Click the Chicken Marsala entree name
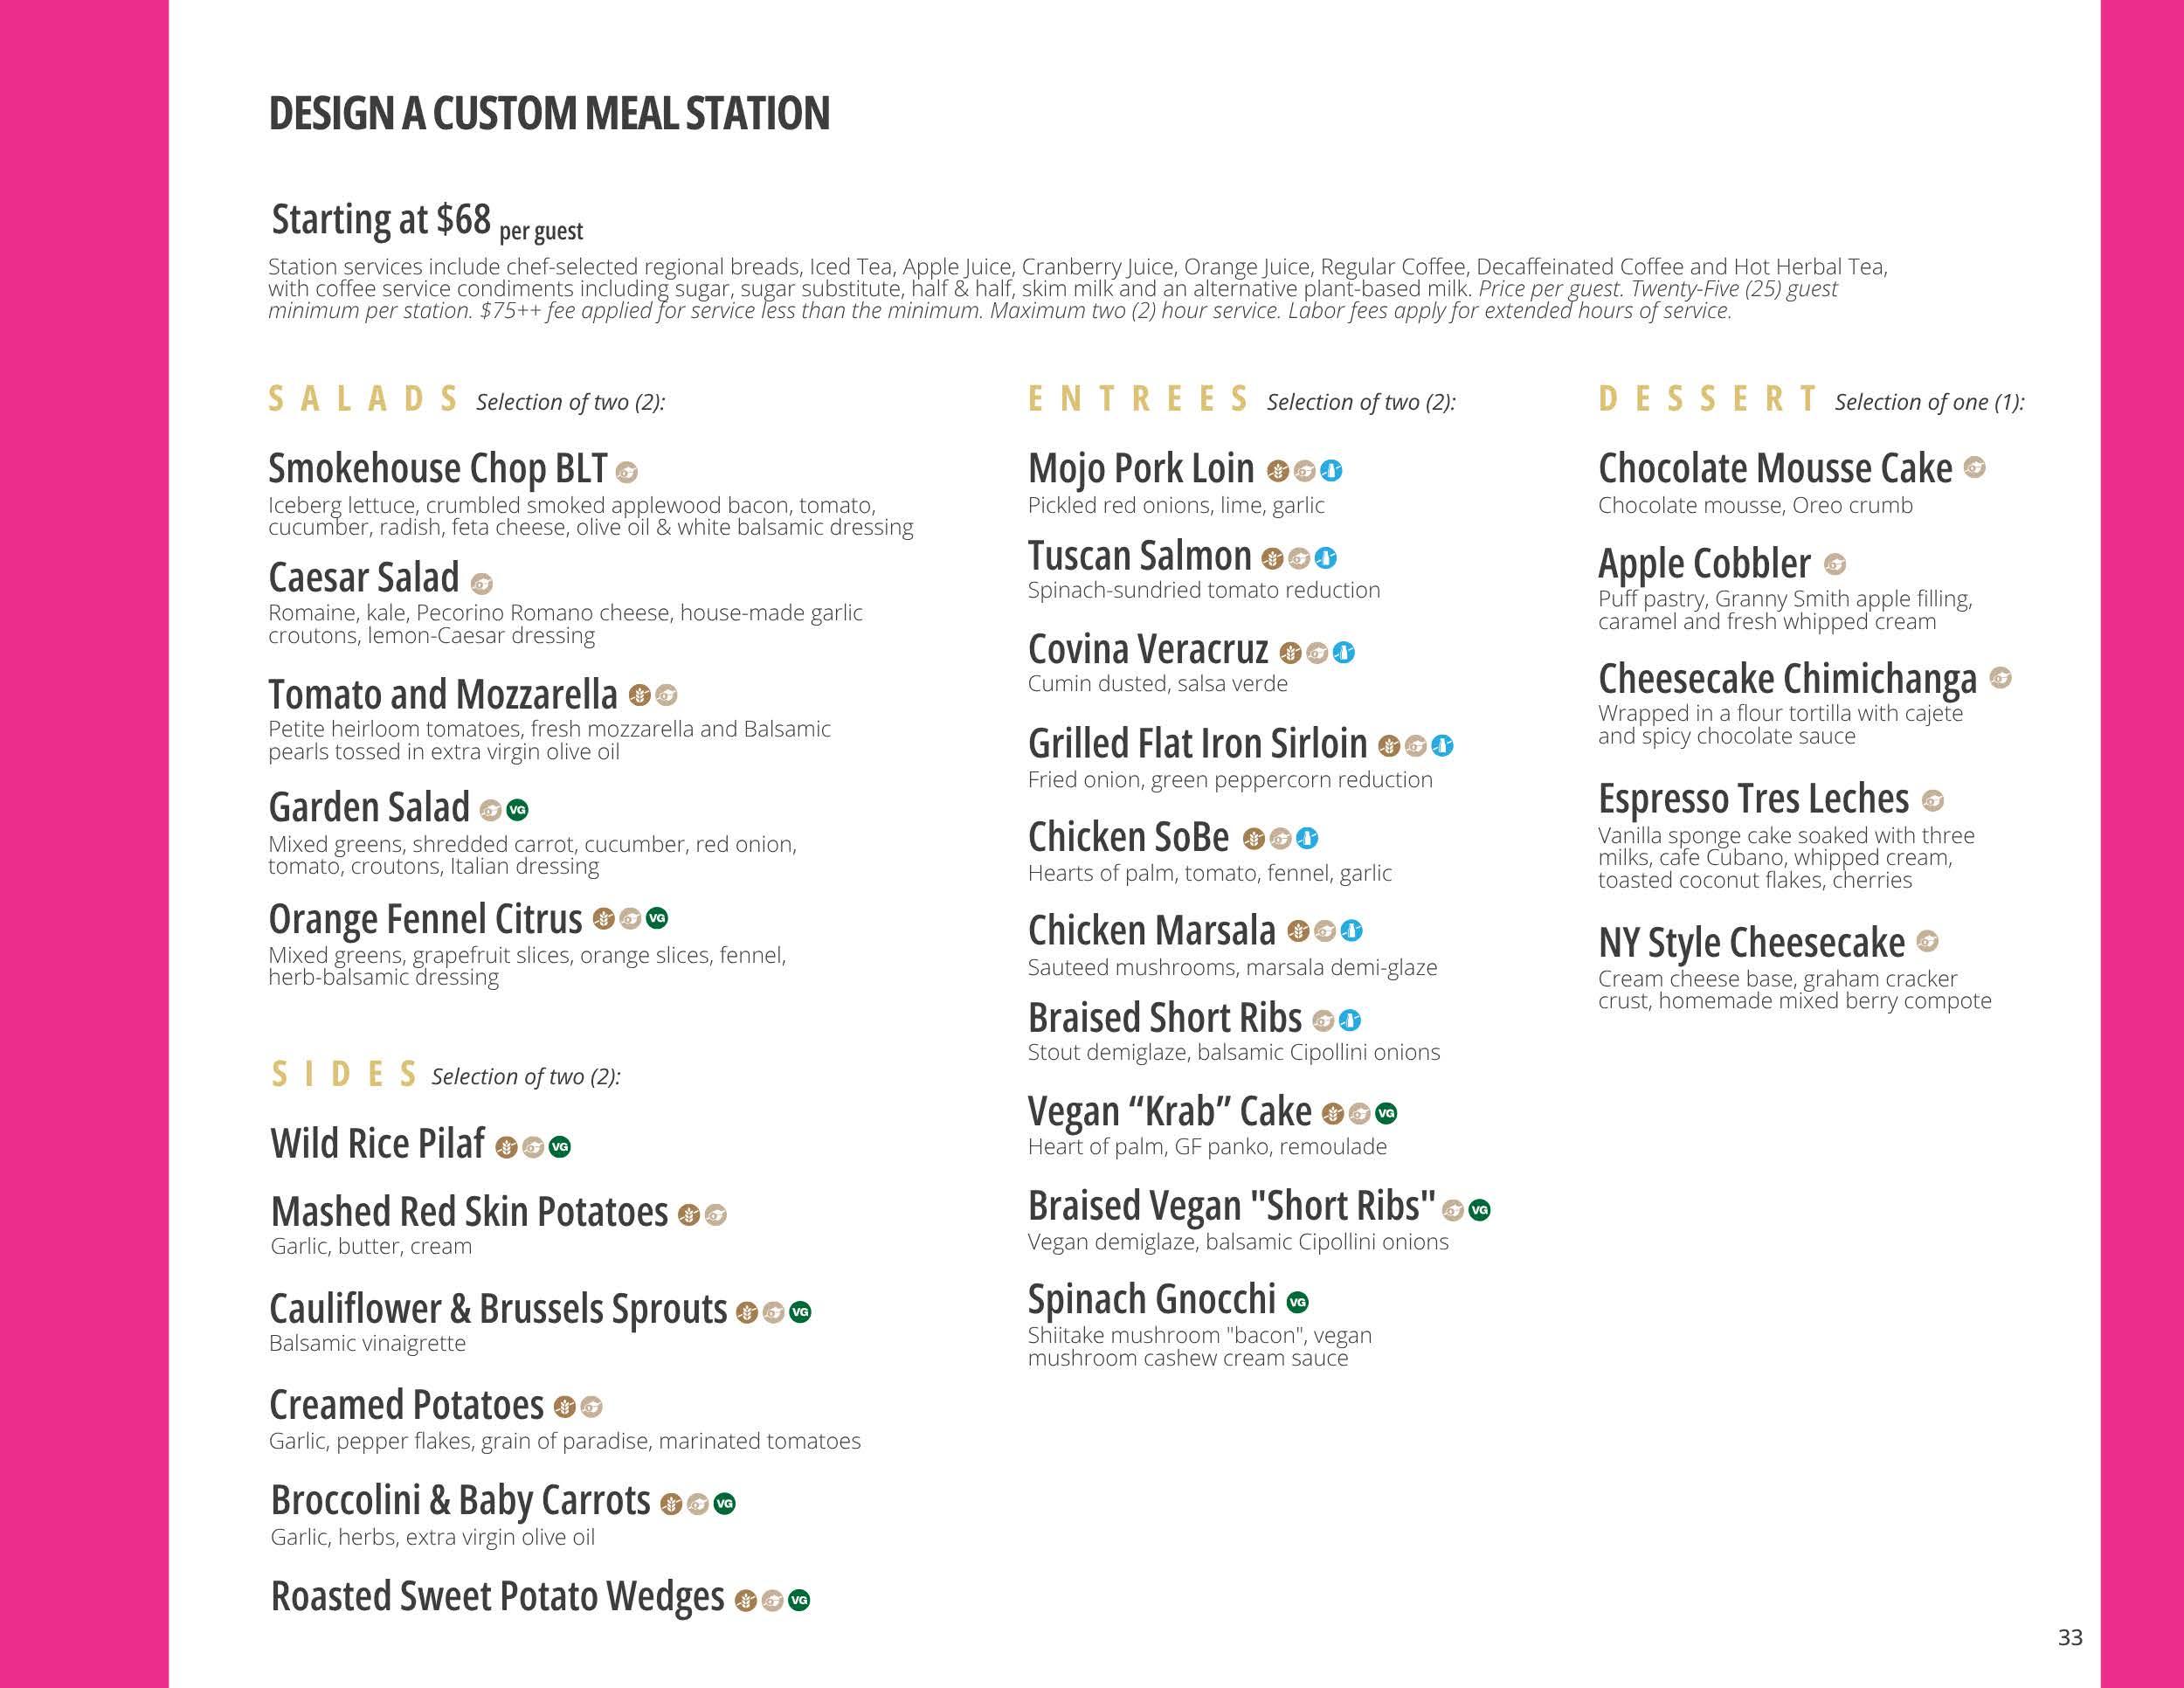This screenshot has height=1688, width=2184. click(1152, 931)
